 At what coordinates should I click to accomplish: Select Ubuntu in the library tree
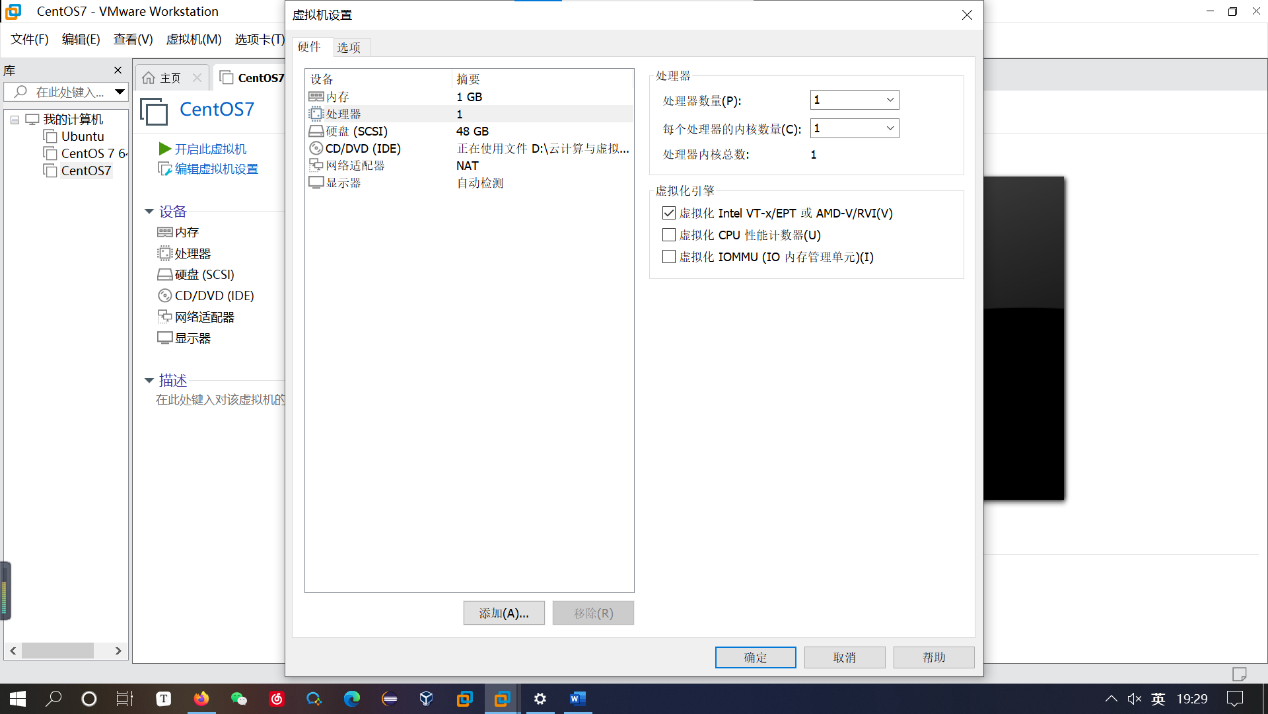tap(82, 137)
